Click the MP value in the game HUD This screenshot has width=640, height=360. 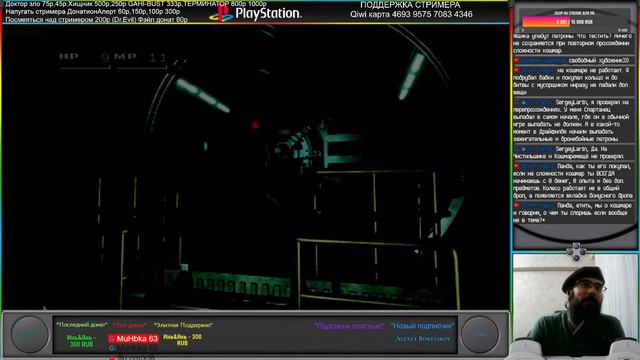pyautogui.click(x=158, y=58)
